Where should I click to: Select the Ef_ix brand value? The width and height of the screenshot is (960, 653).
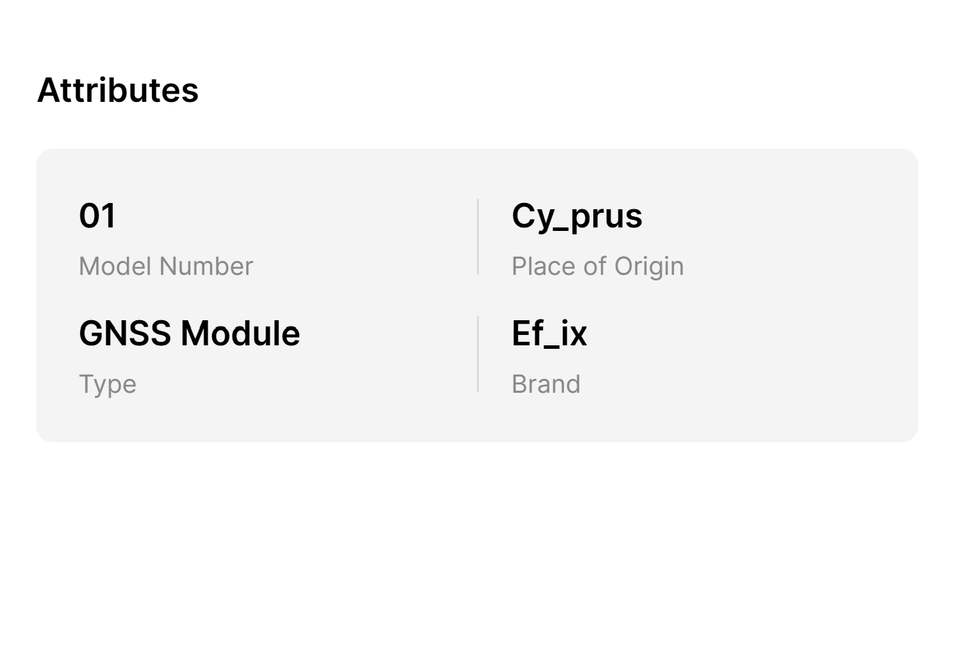click(x=549, y=333)
